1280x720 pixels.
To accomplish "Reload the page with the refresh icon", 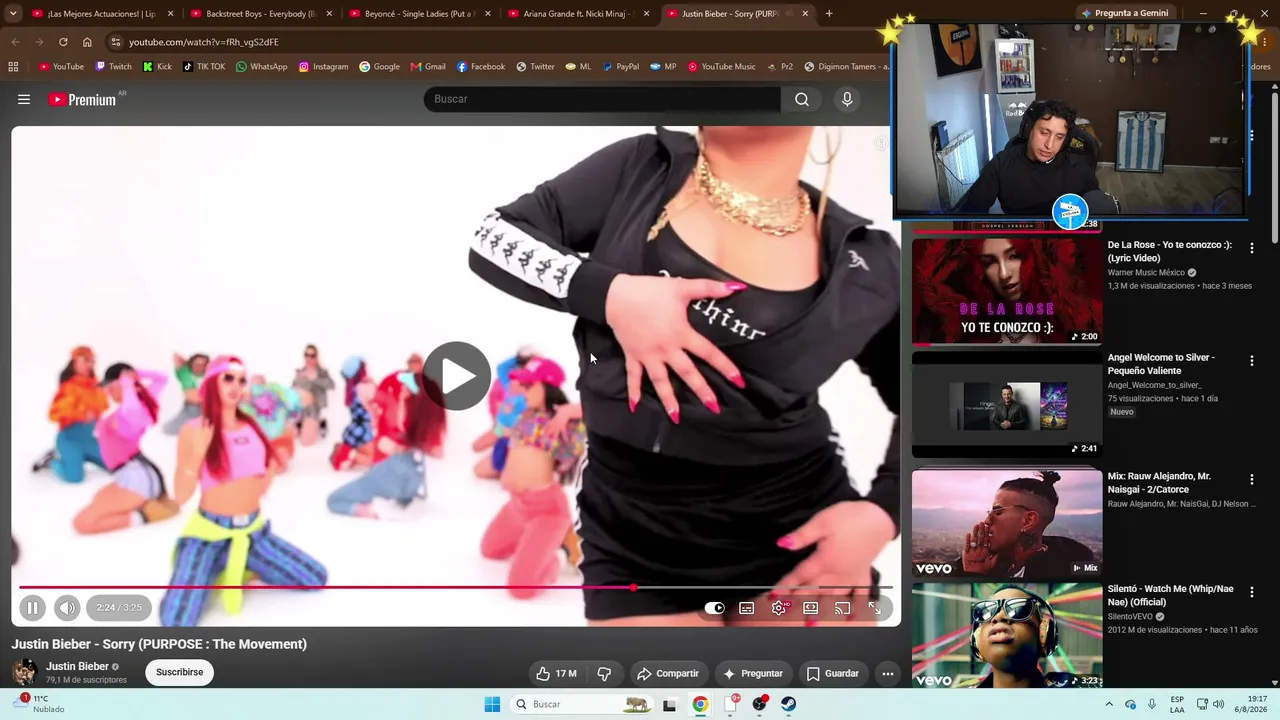I will coord(63,42).
